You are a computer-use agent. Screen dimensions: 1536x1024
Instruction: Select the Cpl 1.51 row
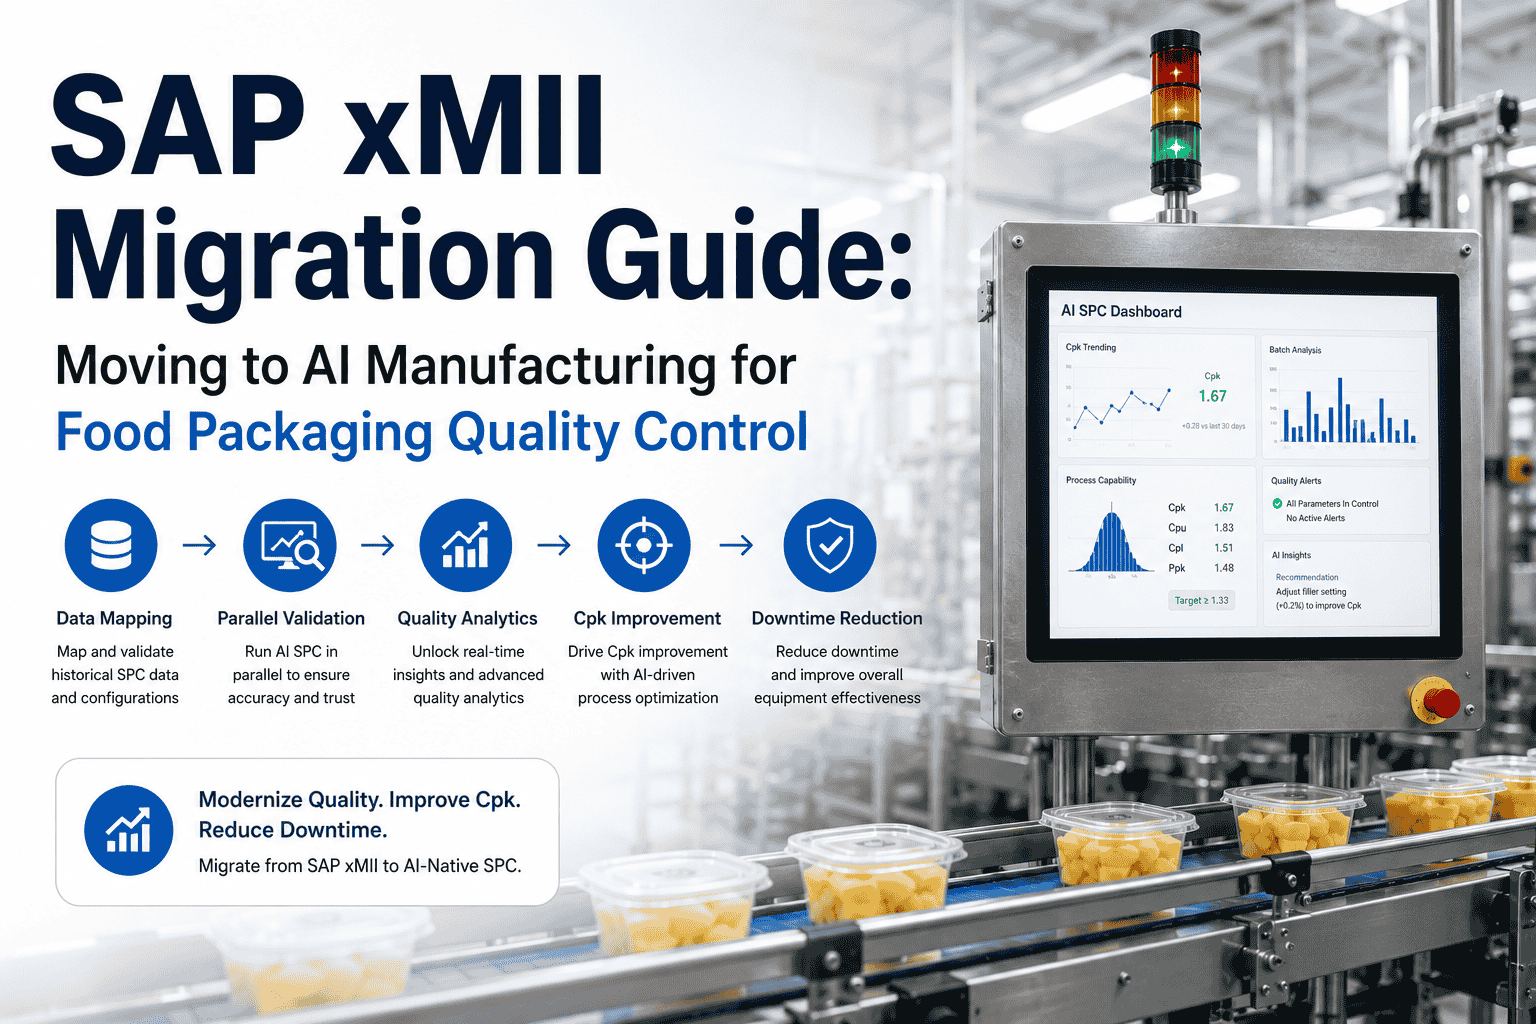pos(1201,548)
